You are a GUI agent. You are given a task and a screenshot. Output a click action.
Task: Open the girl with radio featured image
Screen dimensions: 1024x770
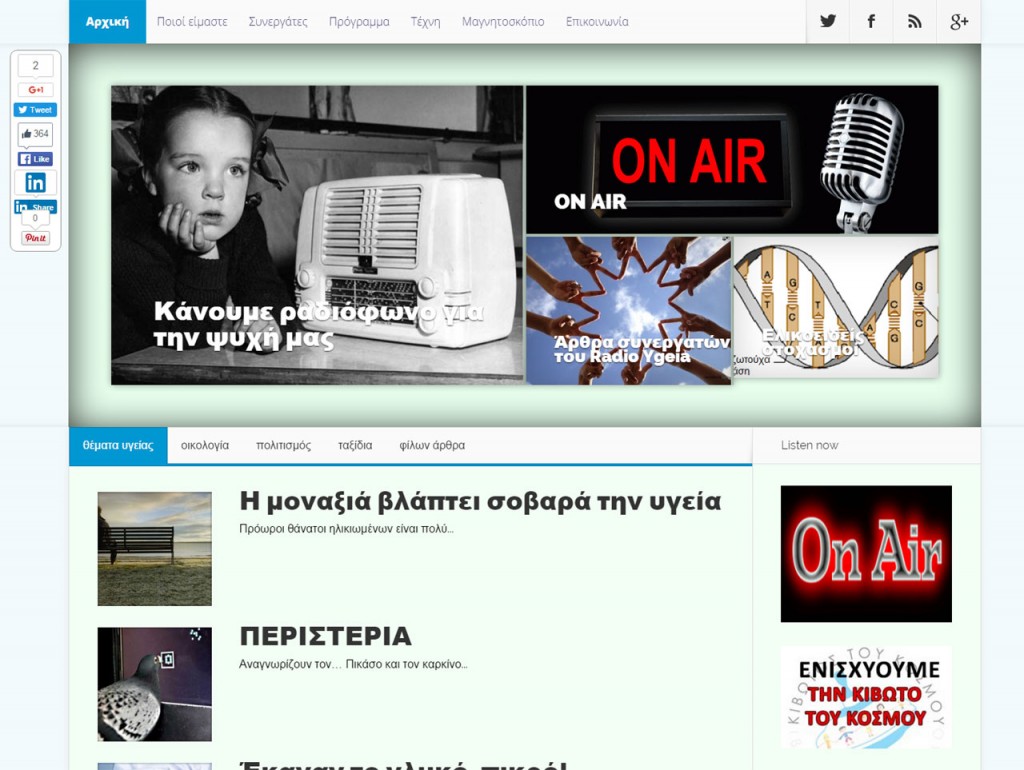[317, 235]
